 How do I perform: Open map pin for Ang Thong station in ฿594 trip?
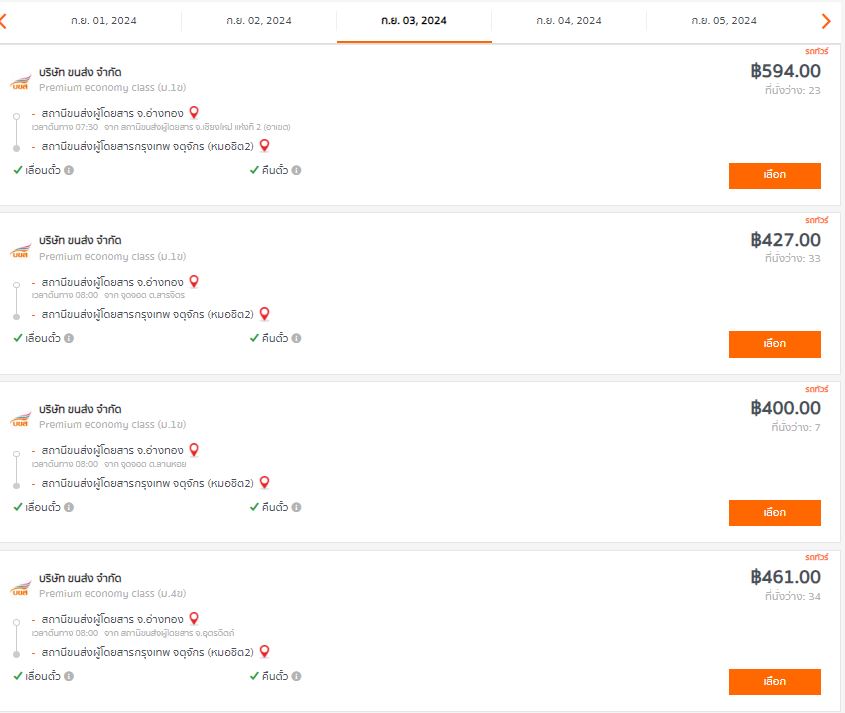pos(194,113)
